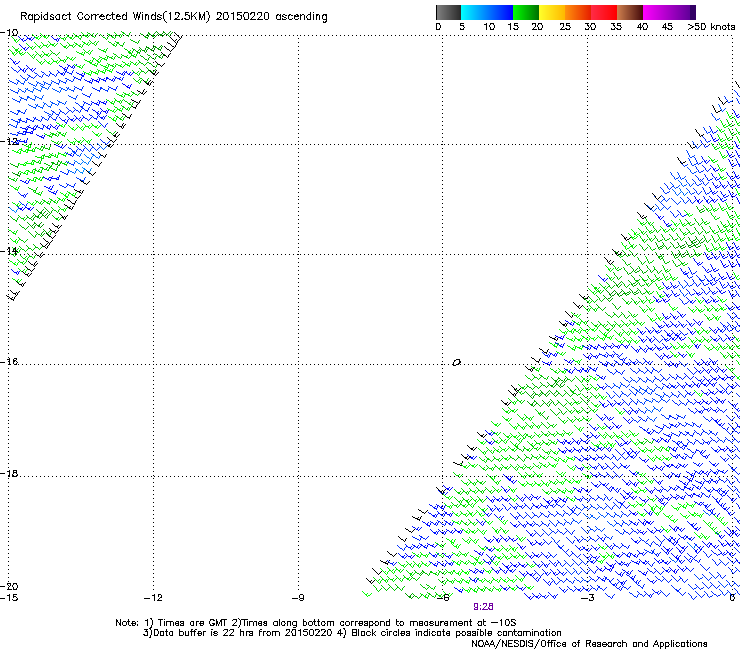Select the yellow 20-25 knots color swatch
Screen dimensions: 740x650
pyautogui.click(x=552, y=12)
